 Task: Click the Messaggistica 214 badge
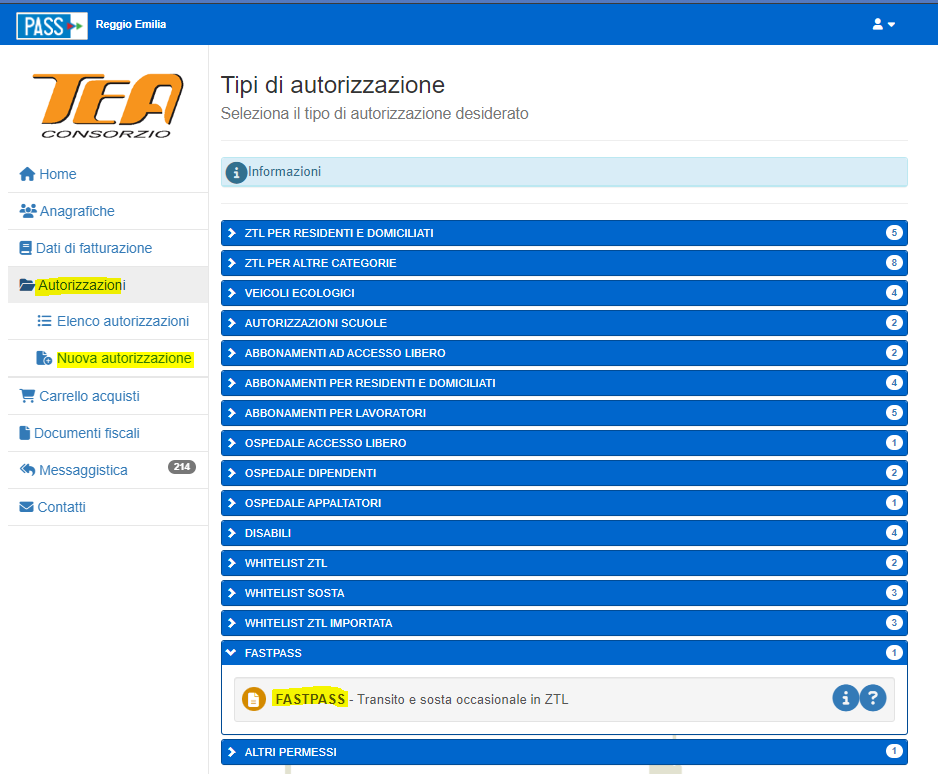[x=181, y=467]
